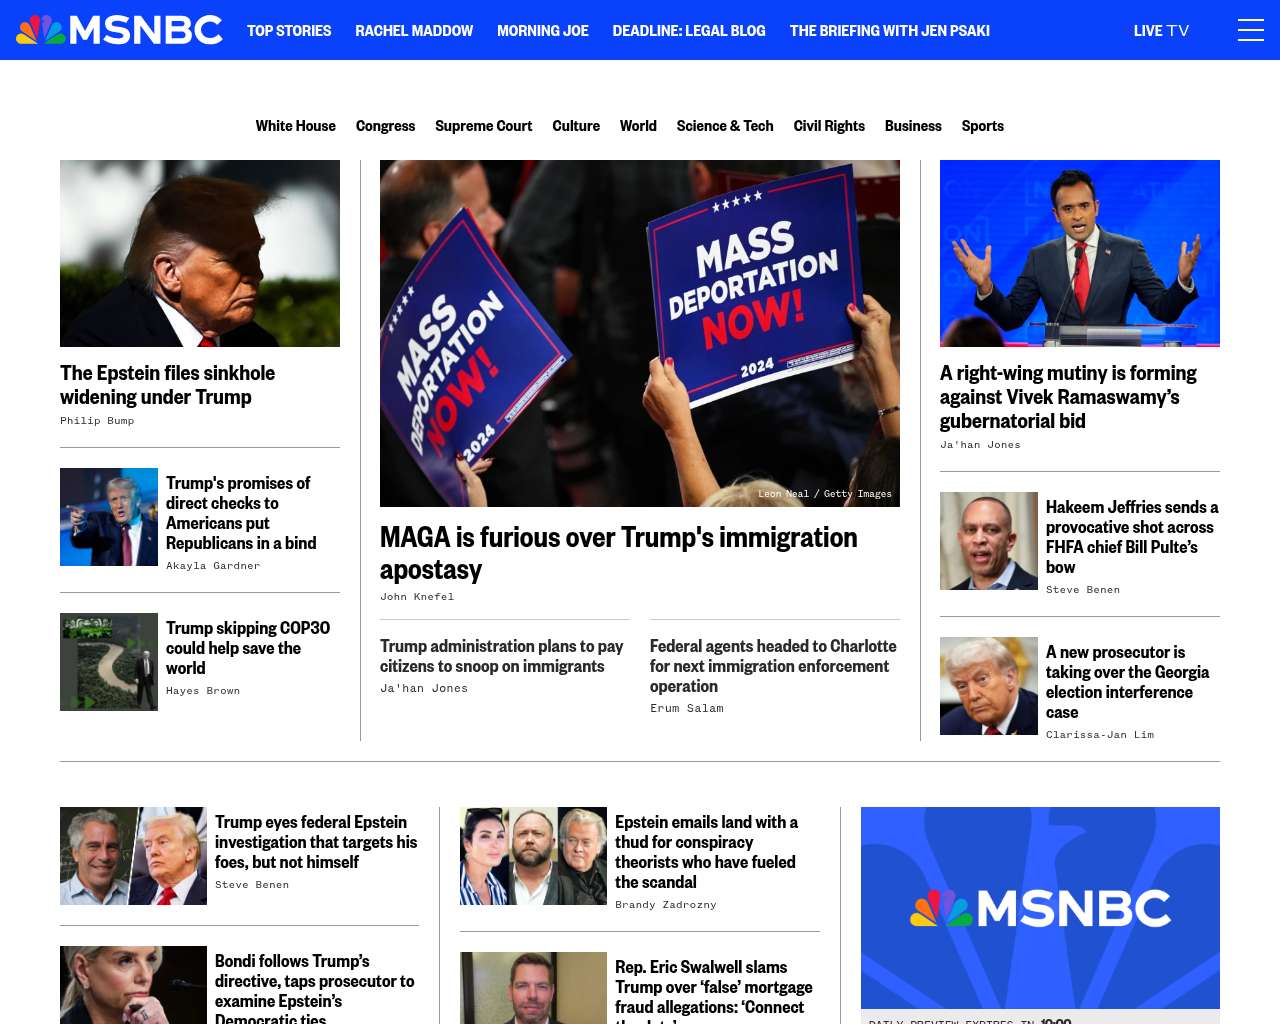The width and height of the screenshot is (1280, 1024).
Task: Open Live TV link in header
Action: [1161, 31]
